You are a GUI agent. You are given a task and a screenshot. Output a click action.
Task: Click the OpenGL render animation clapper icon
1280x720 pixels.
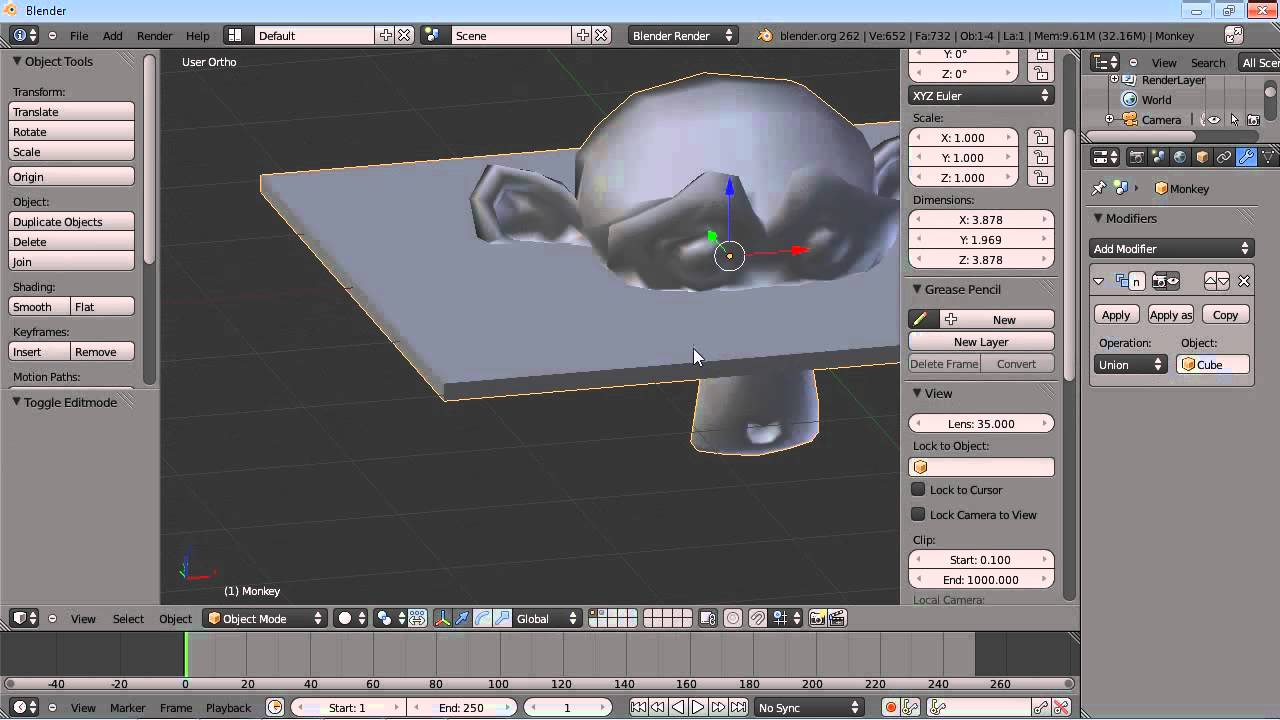[837, 618]
